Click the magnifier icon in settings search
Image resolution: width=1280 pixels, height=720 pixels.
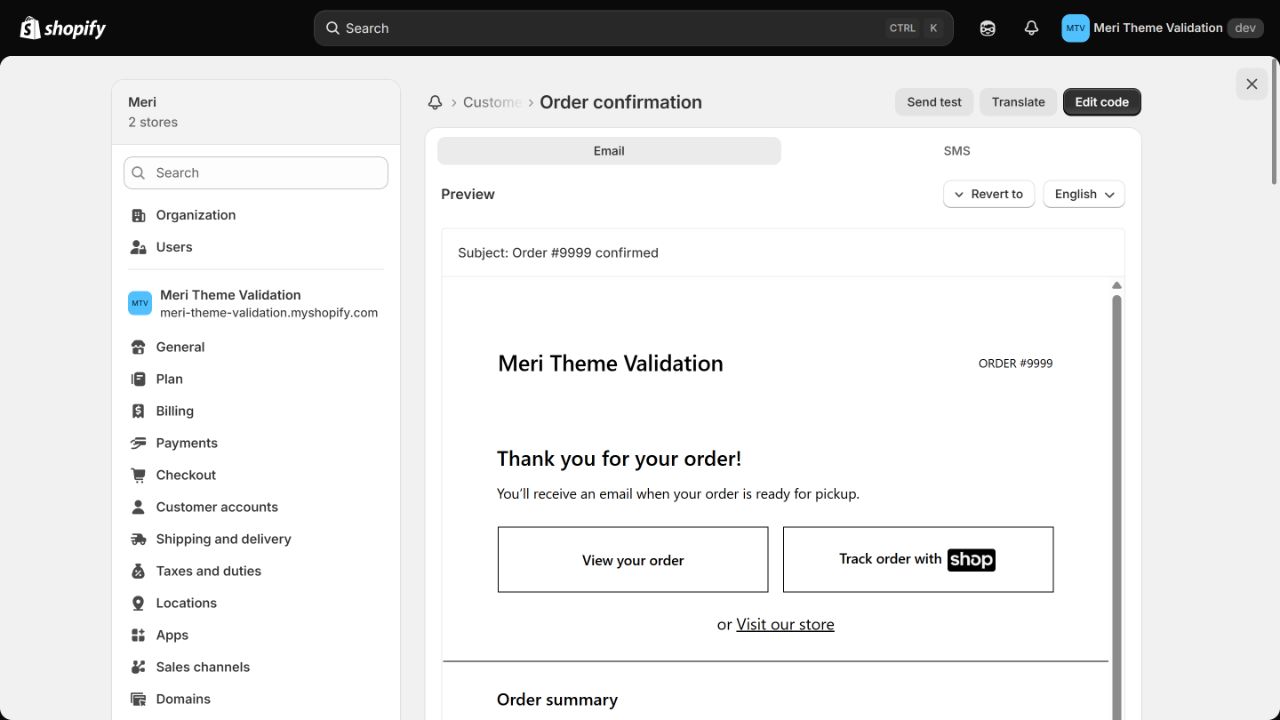[139, 173]
